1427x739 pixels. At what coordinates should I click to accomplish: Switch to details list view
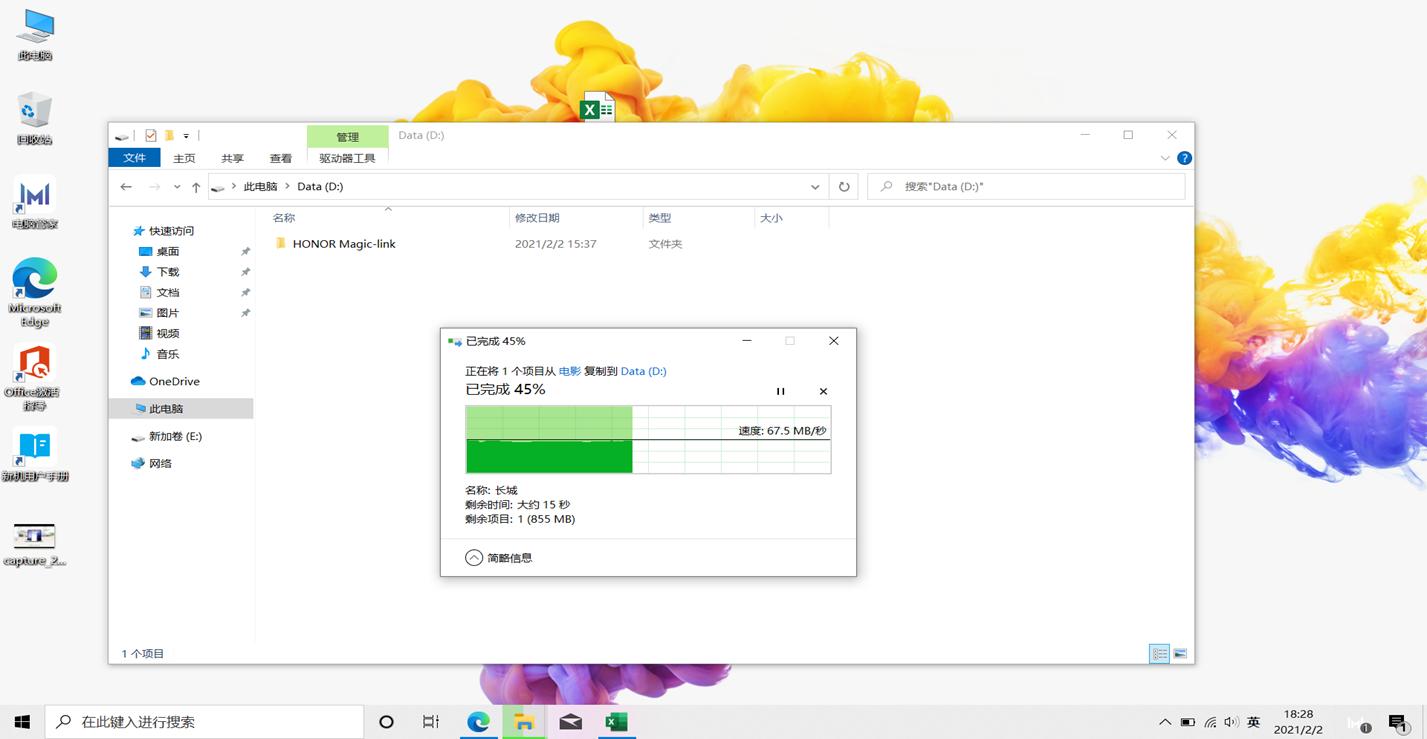point(1159,654)
